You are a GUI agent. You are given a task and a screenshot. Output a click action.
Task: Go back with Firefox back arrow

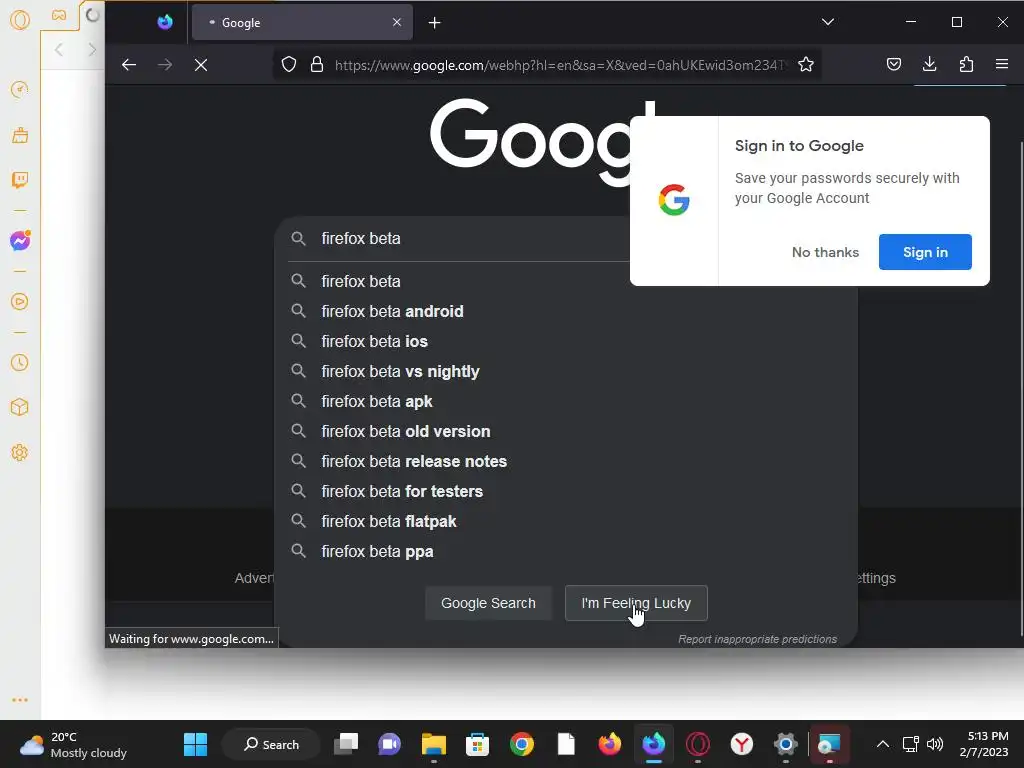click(x=129, y=65)
